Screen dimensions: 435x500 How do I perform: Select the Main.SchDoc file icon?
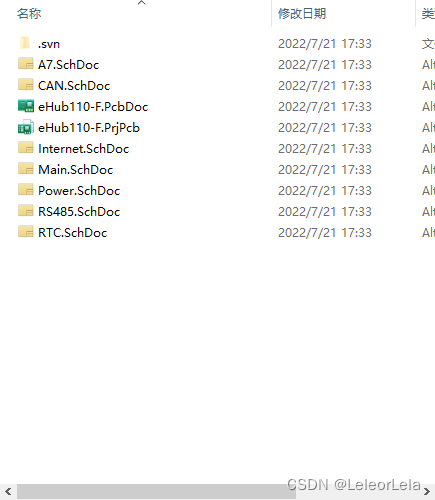click(x=26, y=169)
